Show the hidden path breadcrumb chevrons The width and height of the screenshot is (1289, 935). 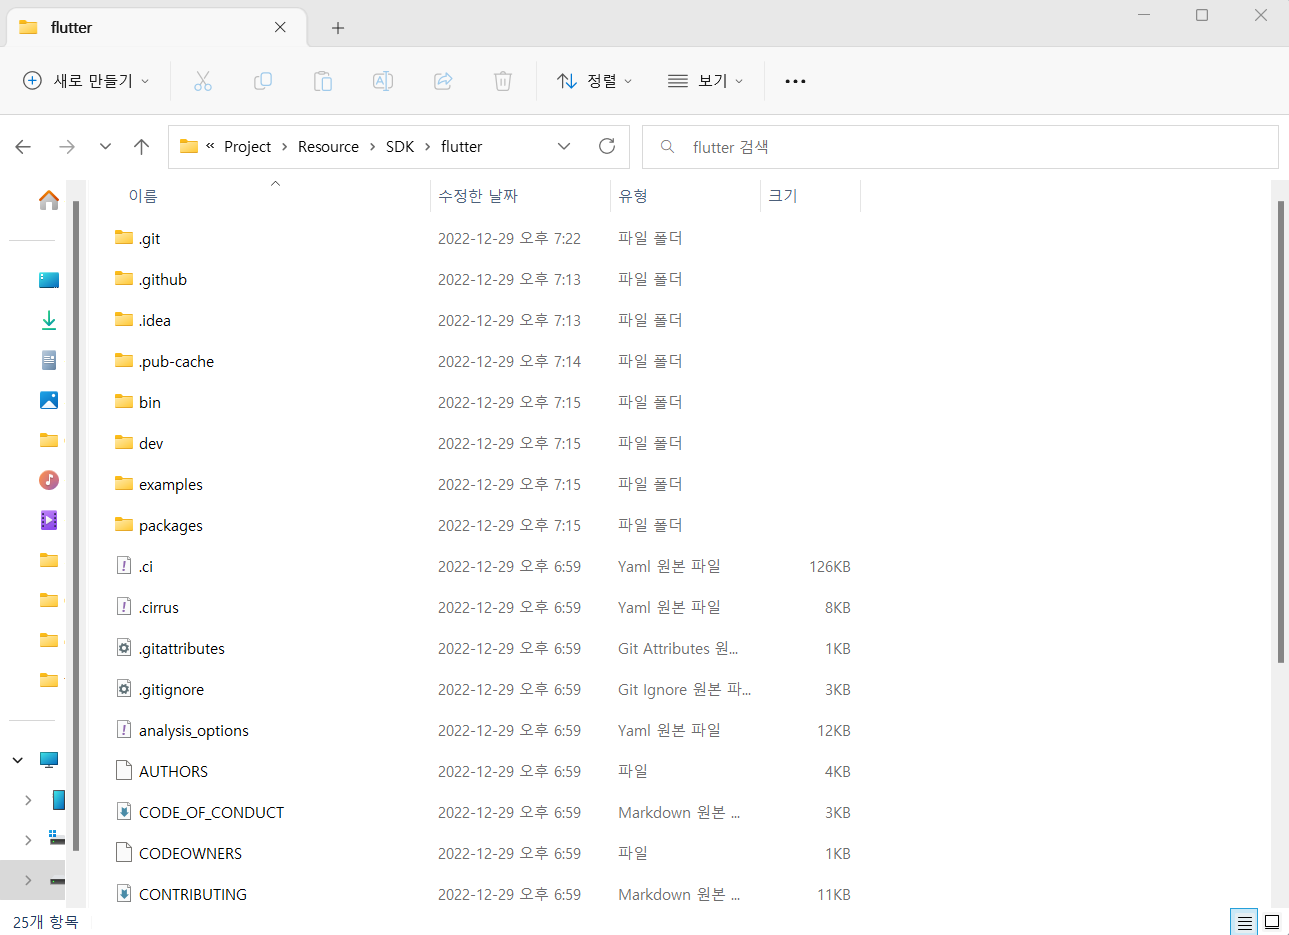click(x=210, y=146)
